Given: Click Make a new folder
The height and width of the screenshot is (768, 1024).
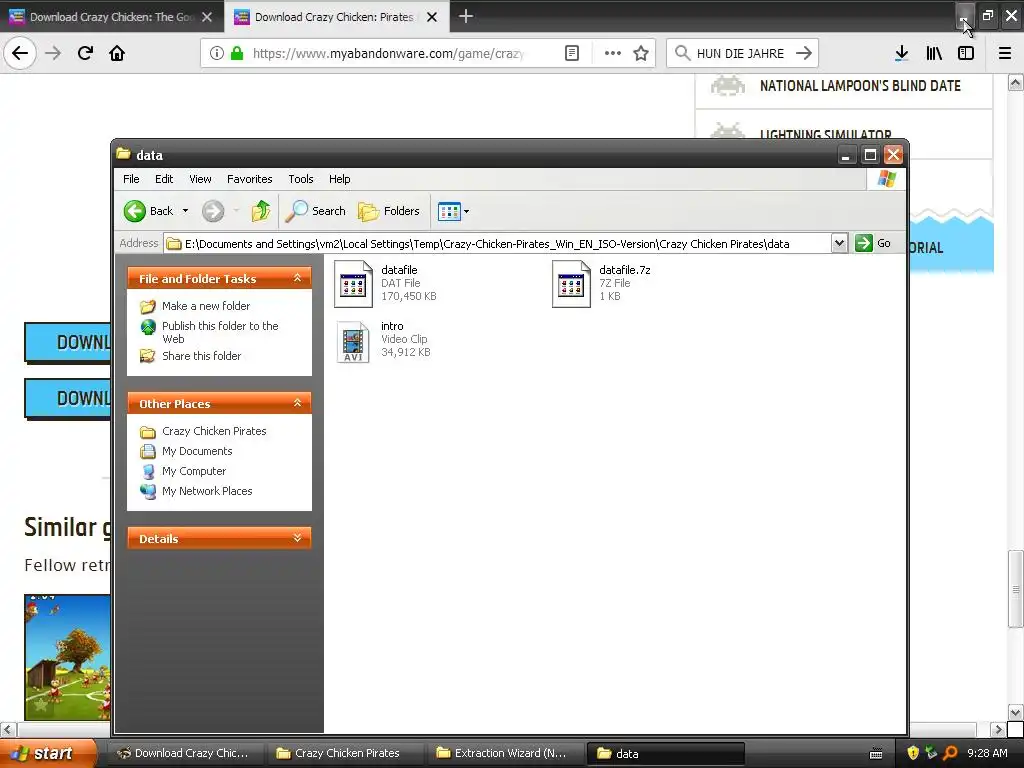Looking at the screenshot, I should point(206,306).
